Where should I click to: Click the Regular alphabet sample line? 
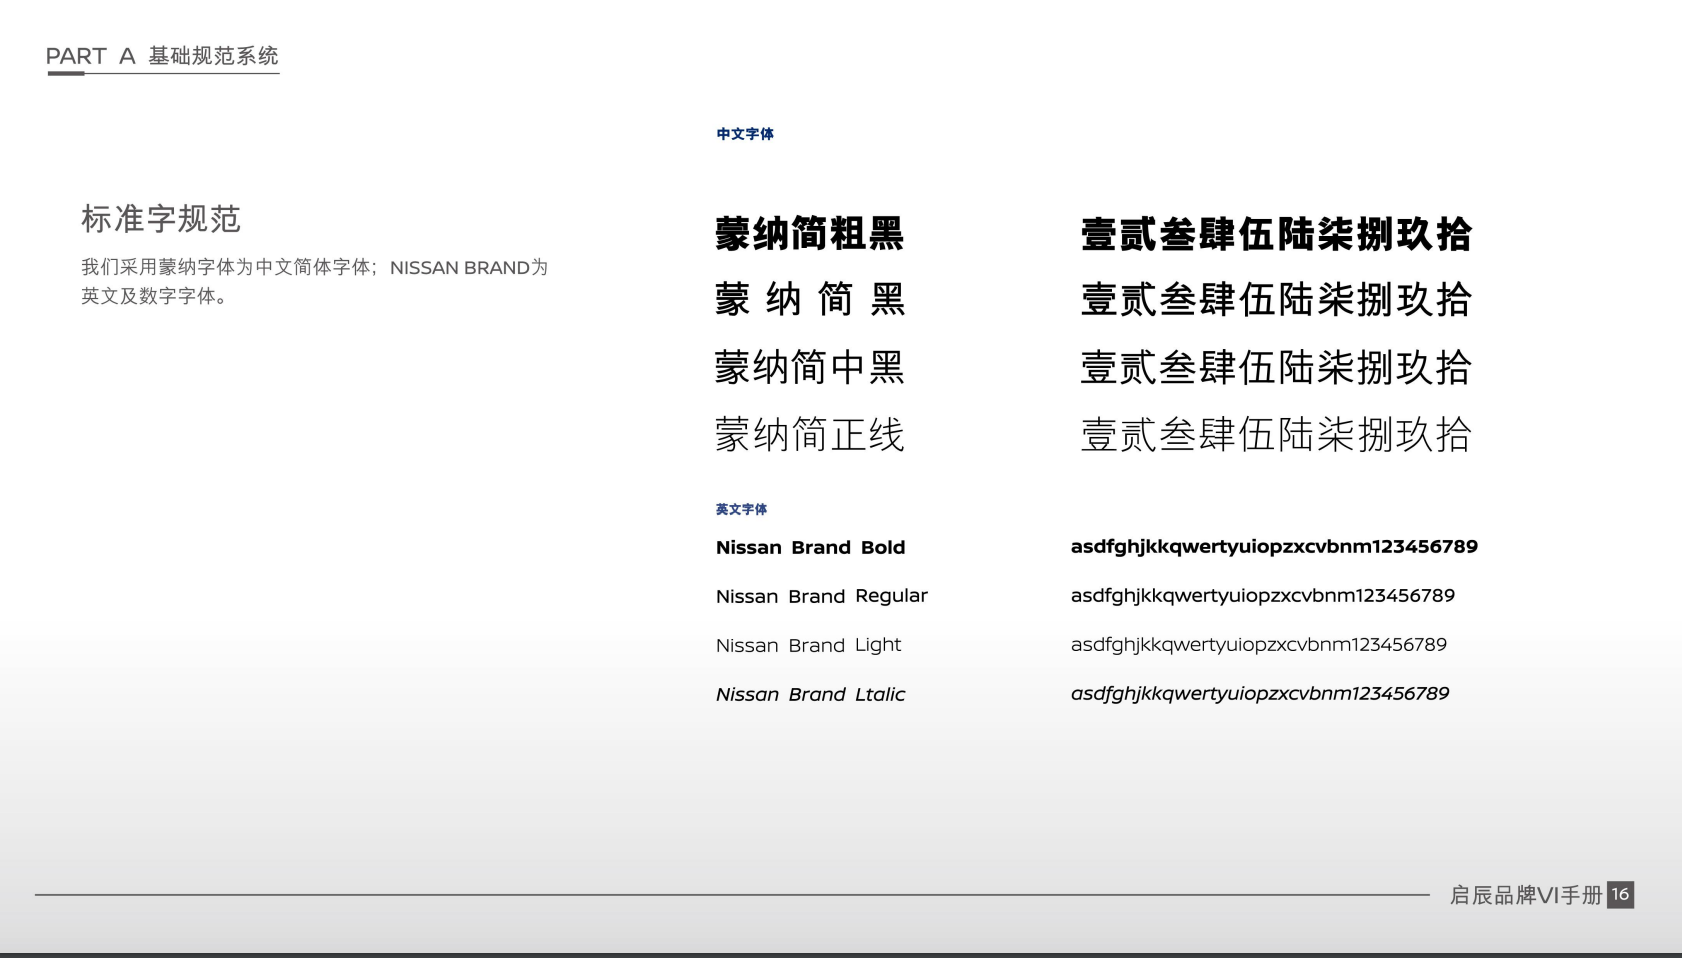tap(1263, 596)
